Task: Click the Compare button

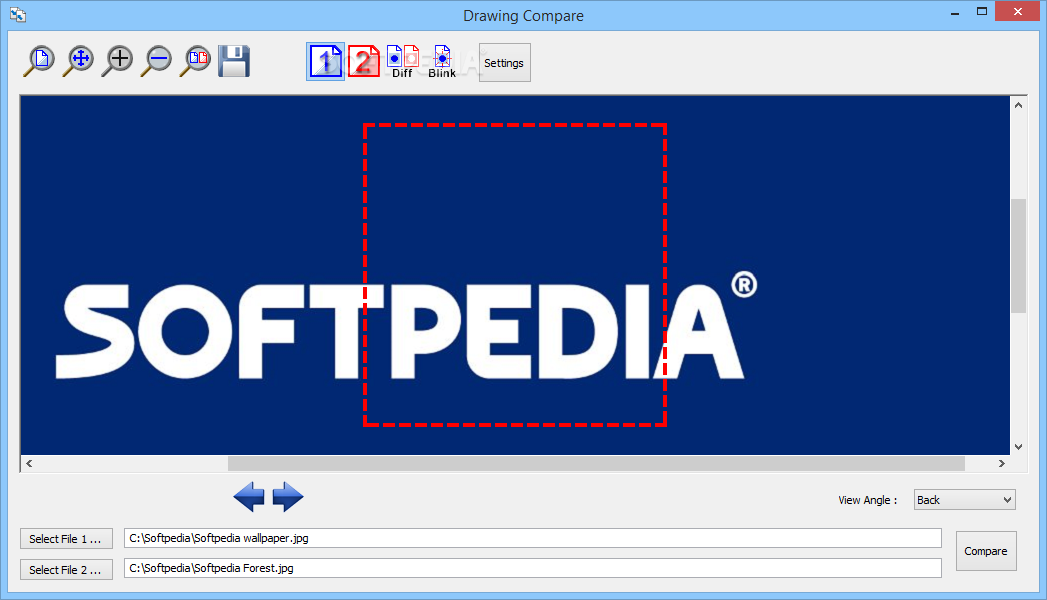Action: (986, 551)
